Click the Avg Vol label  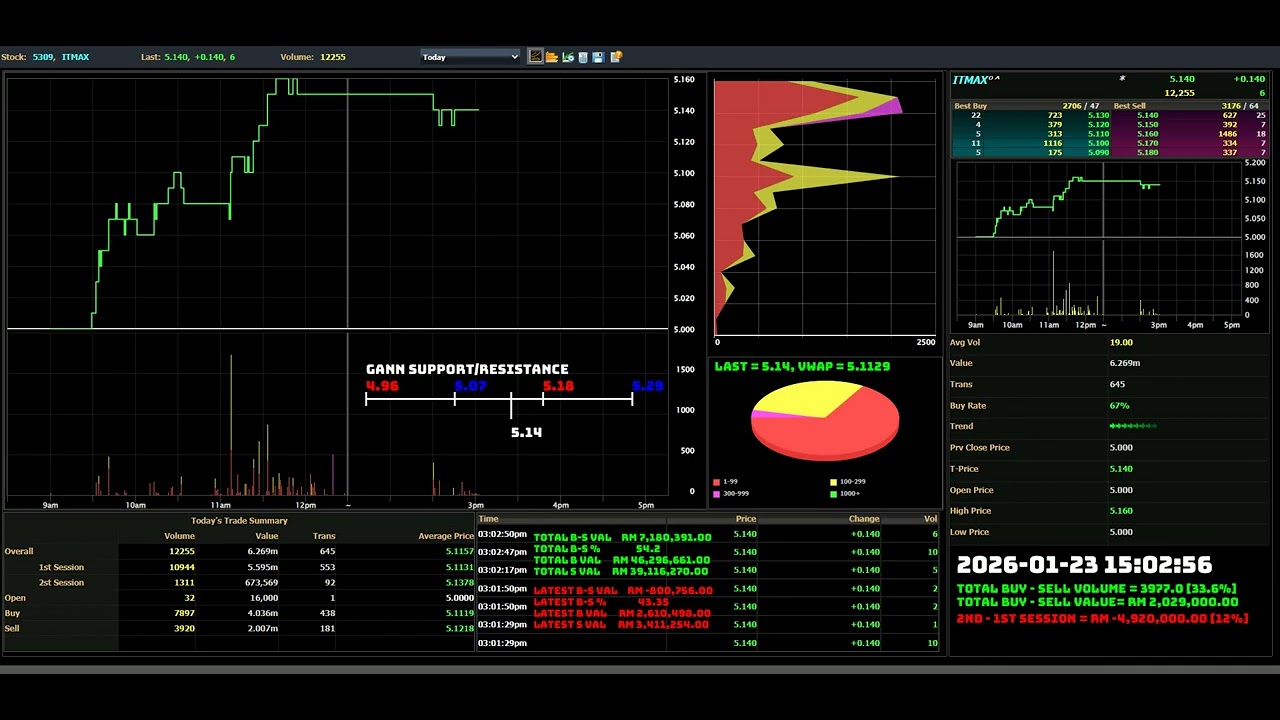click(x=965, y=342)
